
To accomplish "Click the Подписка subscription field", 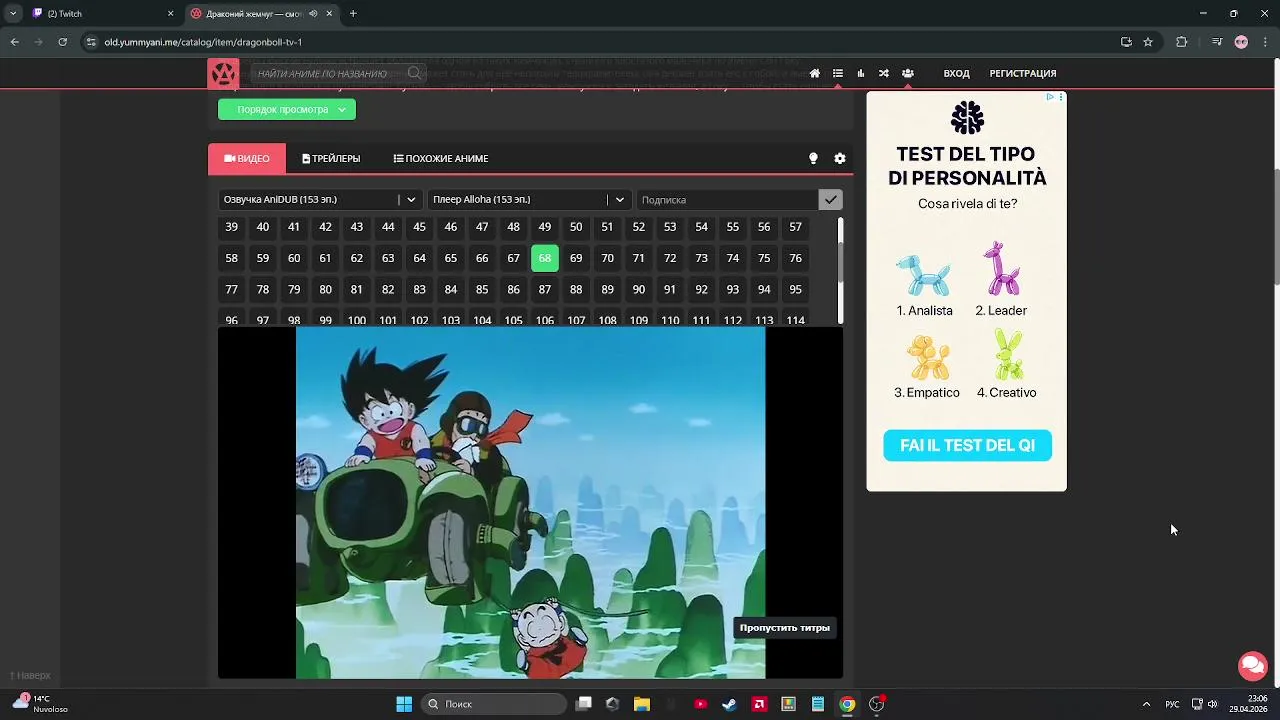I will 727,199.
